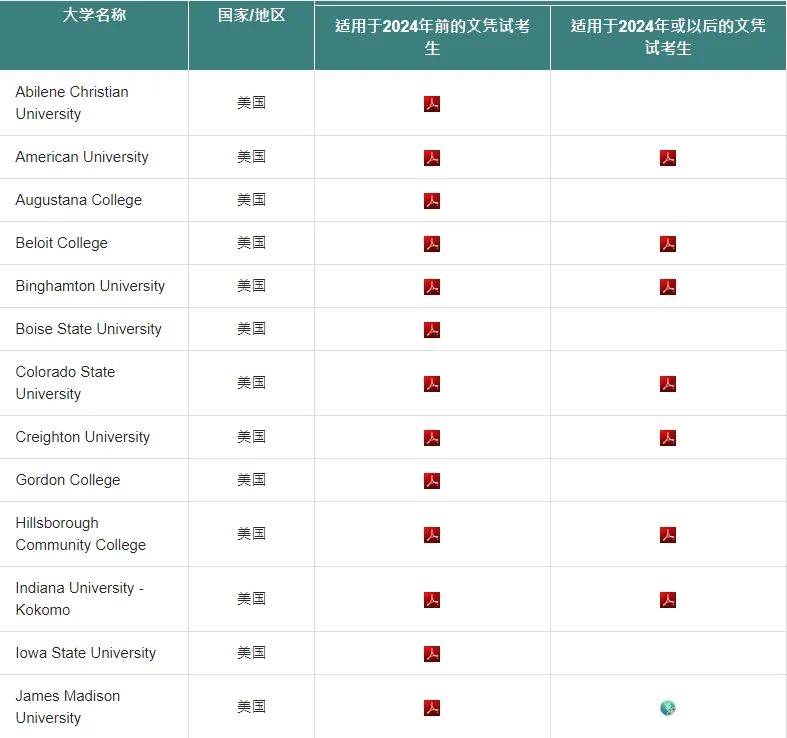Select the Creighton University name cell
Viewport: 787px width, 738px height.
(x=94, y=437)
